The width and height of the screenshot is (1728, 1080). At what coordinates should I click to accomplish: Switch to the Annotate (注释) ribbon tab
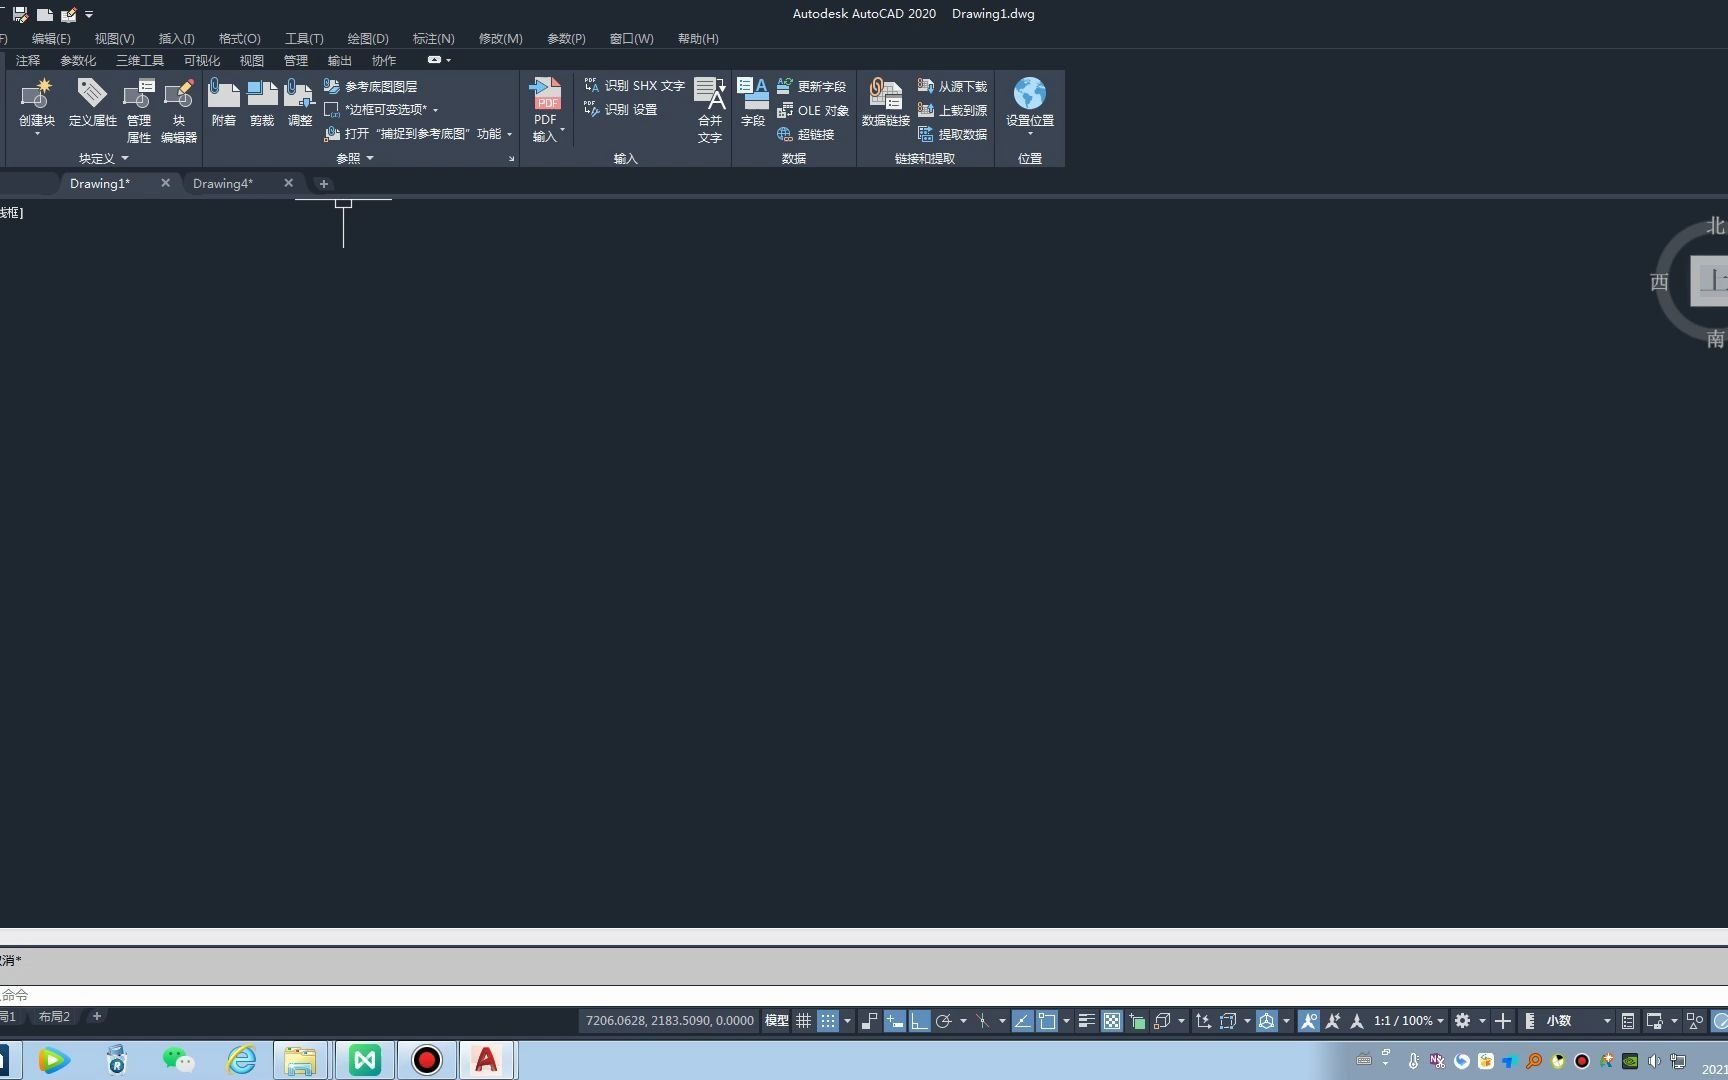click(x=28, y=60)
